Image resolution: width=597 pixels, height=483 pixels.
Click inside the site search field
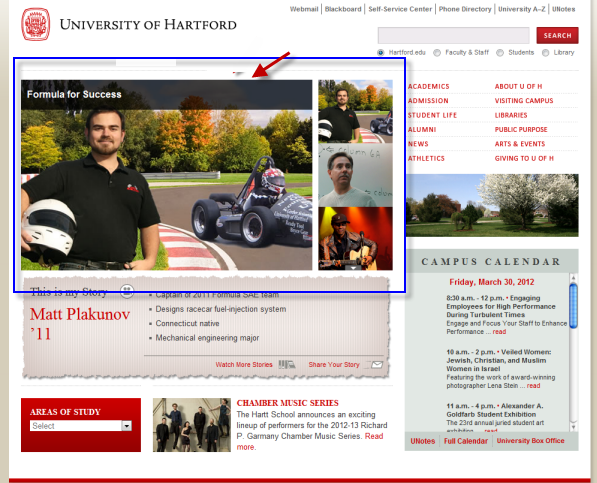pyautogui.click(x=453, y=35)
